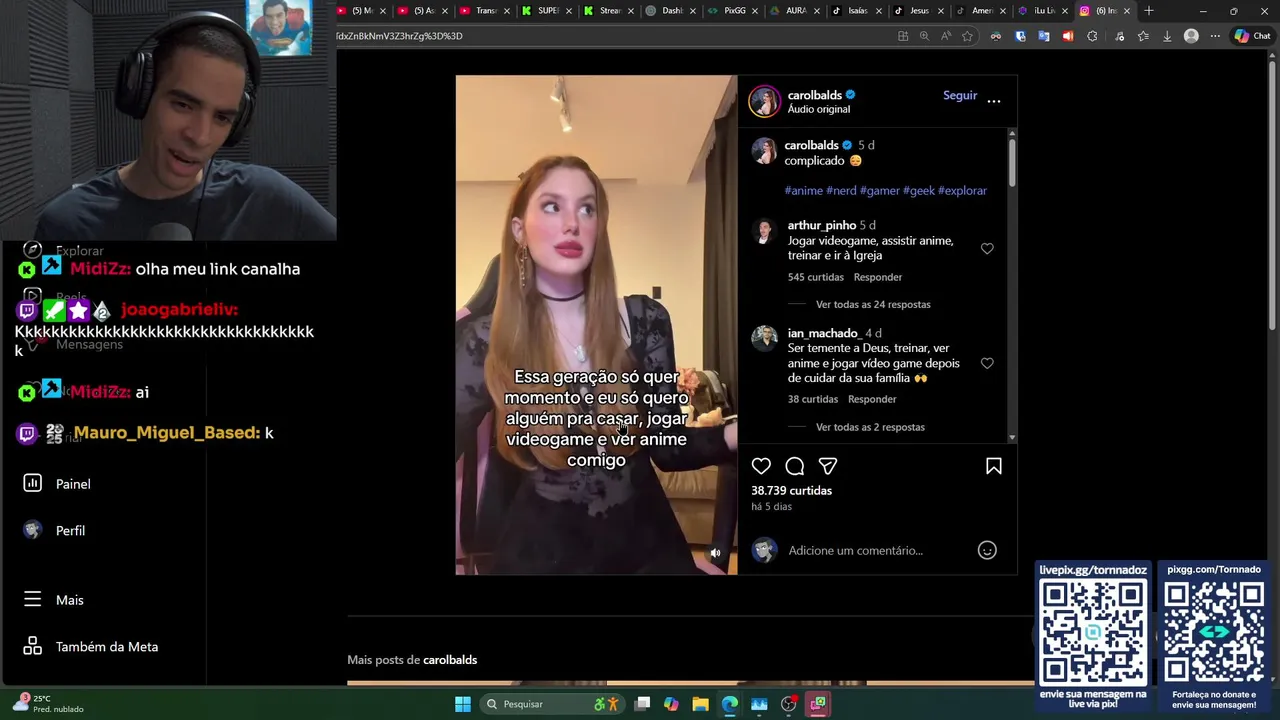The width and height of the screenshot is (1280, 720).
Task: Expand Ver todas as 2 respostas
Action: coord(870,427)
